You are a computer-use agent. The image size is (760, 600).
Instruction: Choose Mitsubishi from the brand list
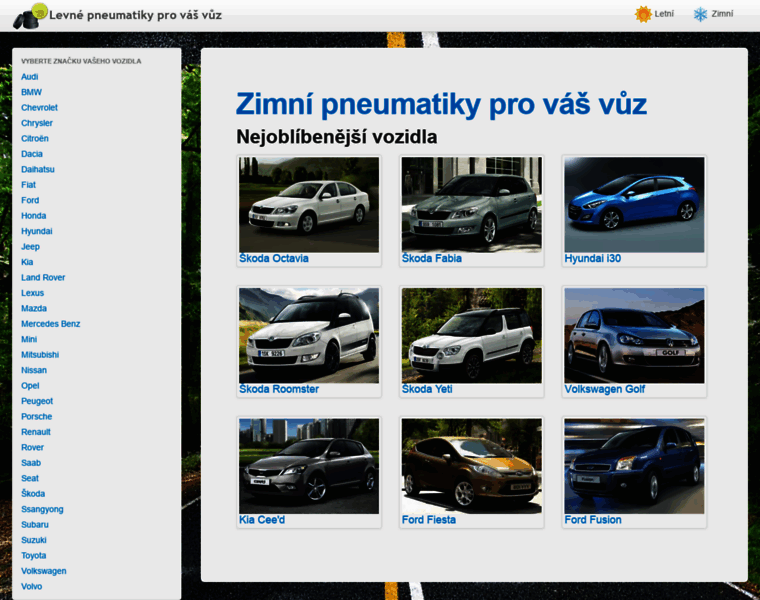40,355
